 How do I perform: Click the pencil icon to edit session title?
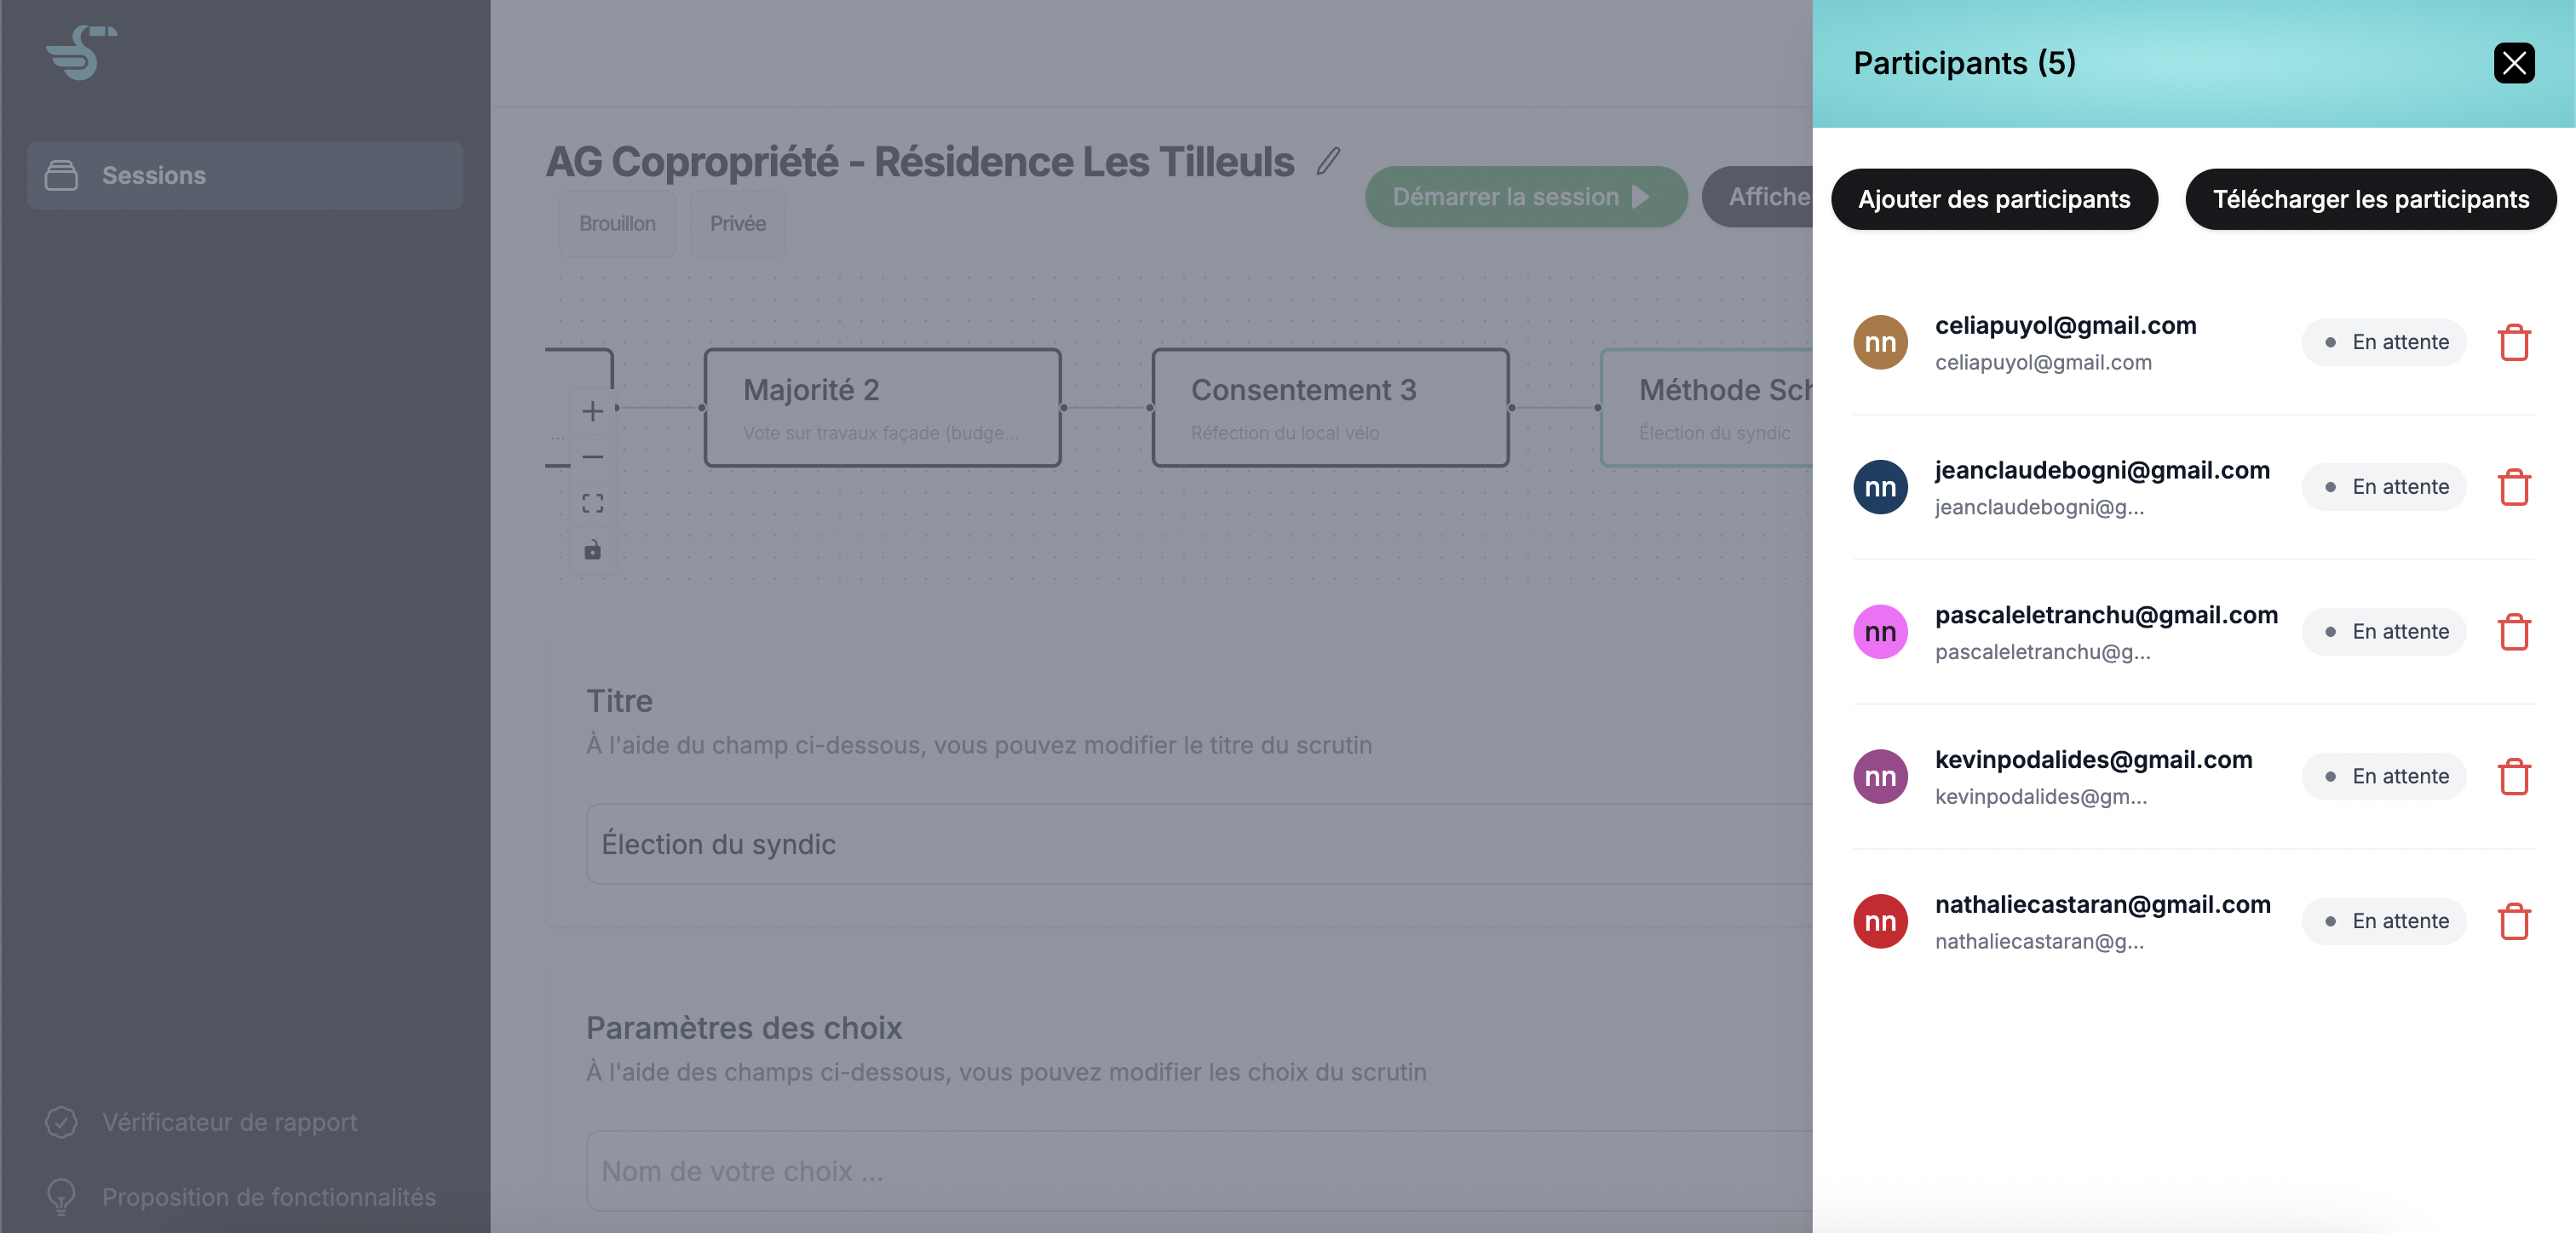(x=1328, y=161)
